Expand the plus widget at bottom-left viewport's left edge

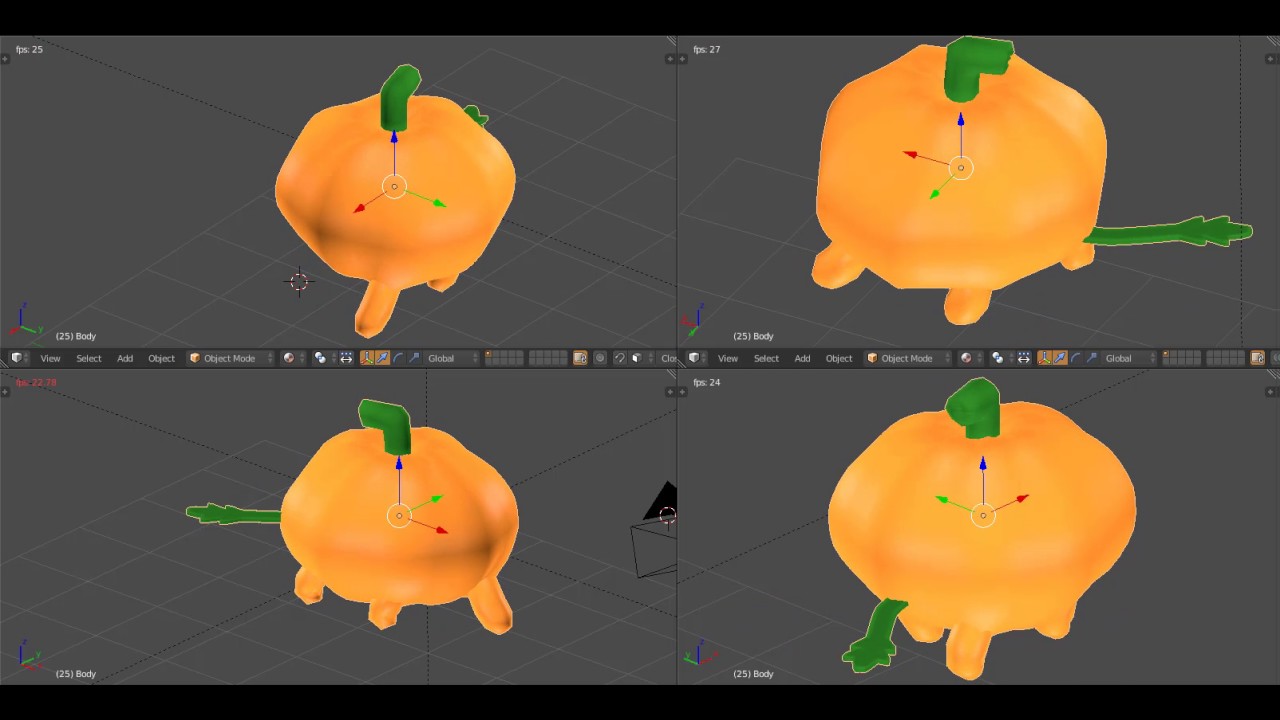[x=5, y=392]
